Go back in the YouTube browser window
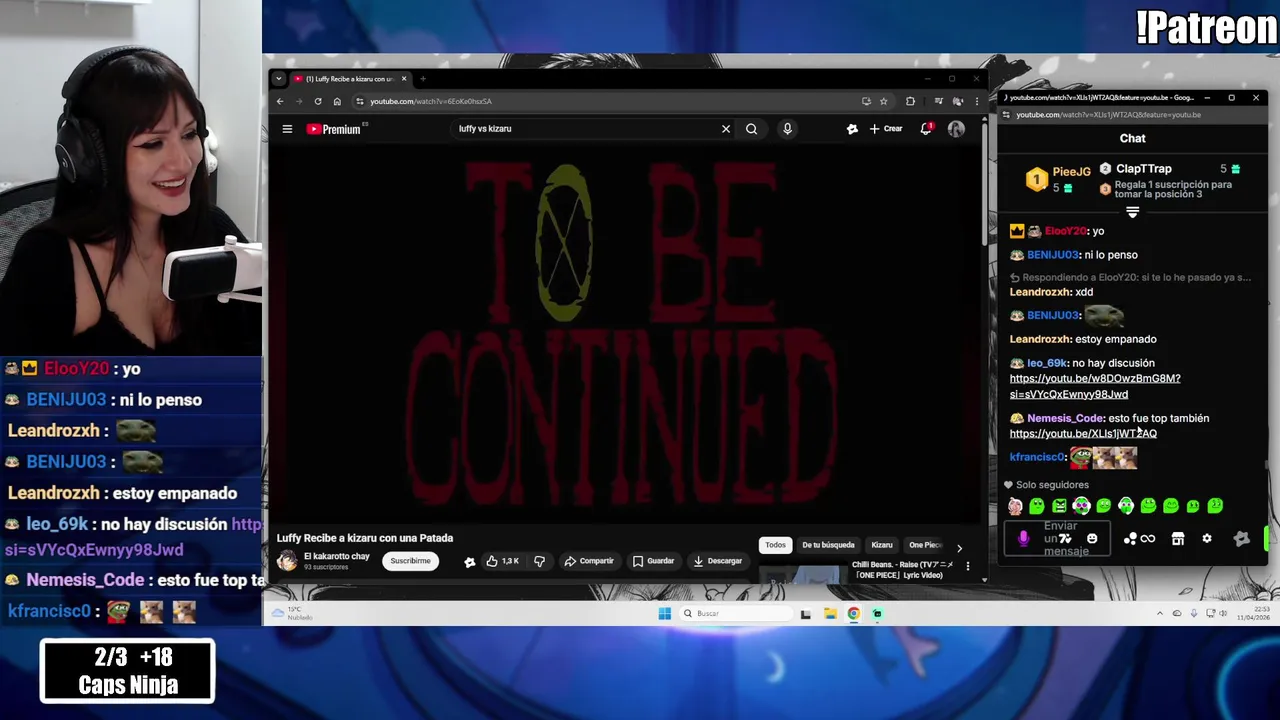 [x=280, y=101]
